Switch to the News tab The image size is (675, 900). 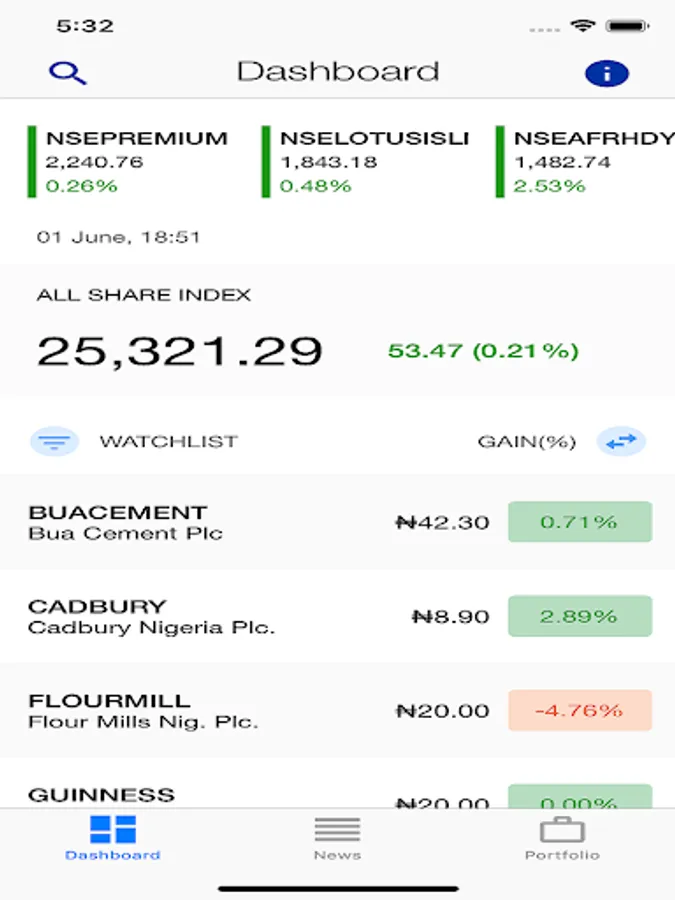pyautogui.click(x=337, y=837)
